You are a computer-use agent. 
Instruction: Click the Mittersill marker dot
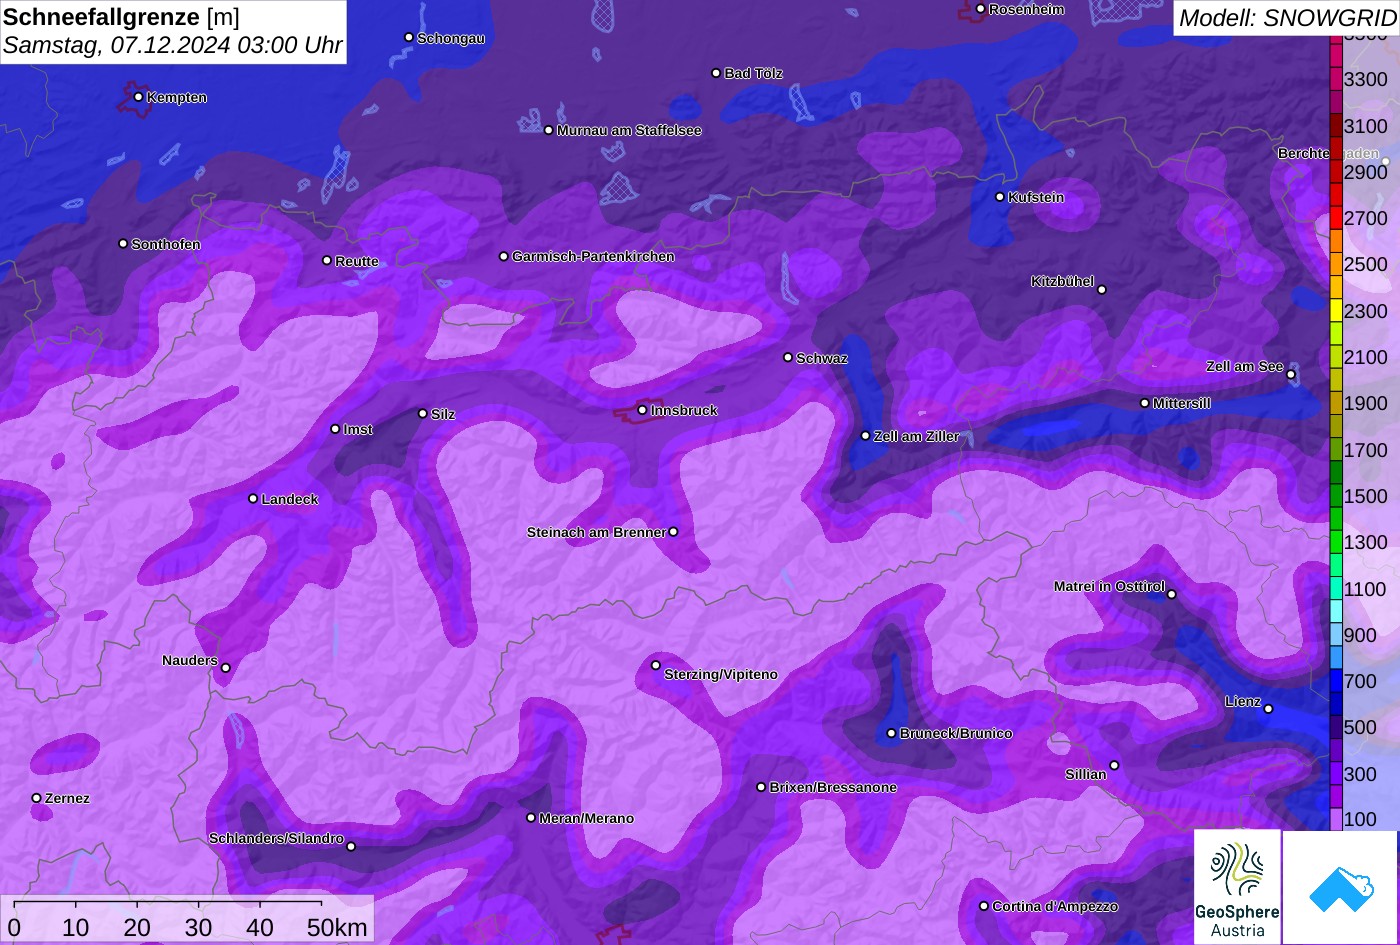[x=1145, y=403]
